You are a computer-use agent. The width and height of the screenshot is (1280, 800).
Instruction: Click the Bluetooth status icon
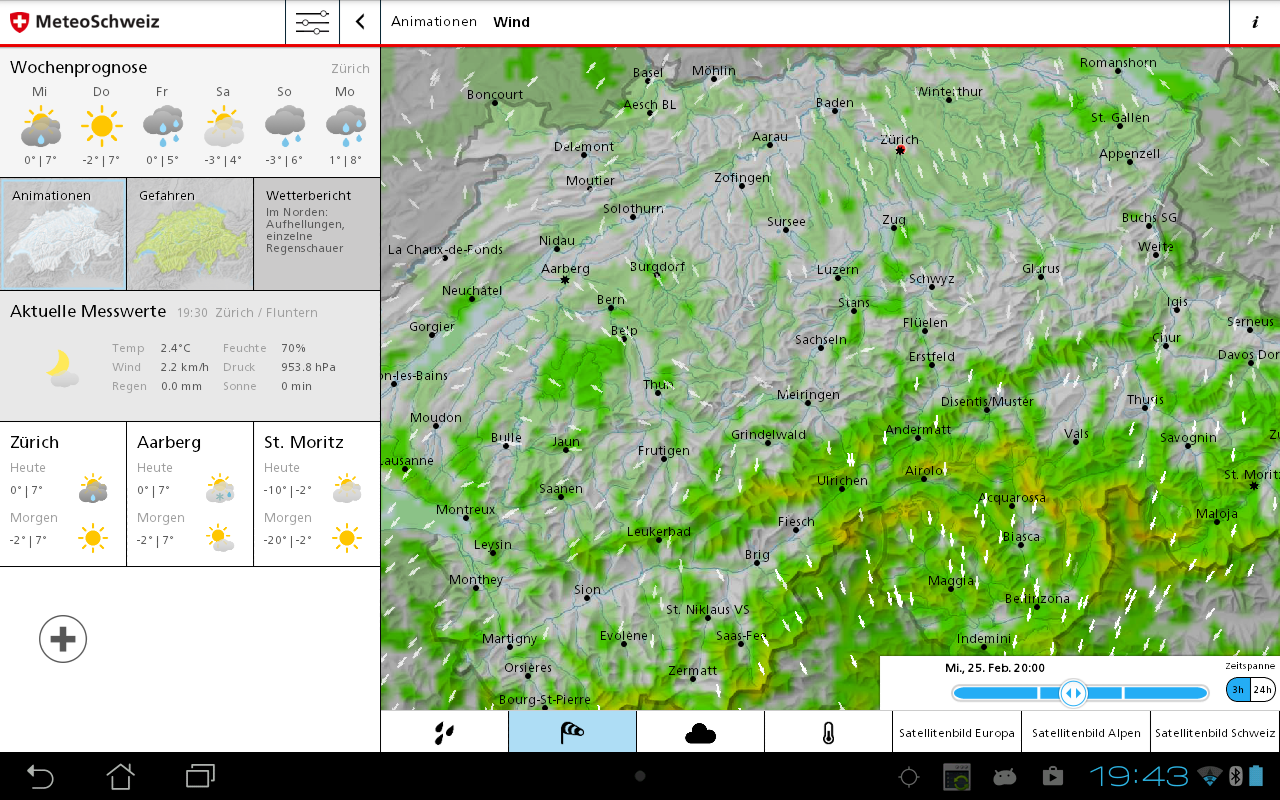pos(1236,776)
